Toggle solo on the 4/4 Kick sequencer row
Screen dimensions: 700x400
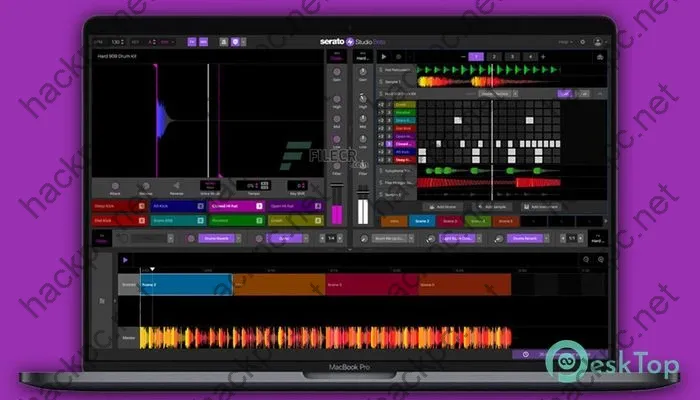tap(389, 152)
